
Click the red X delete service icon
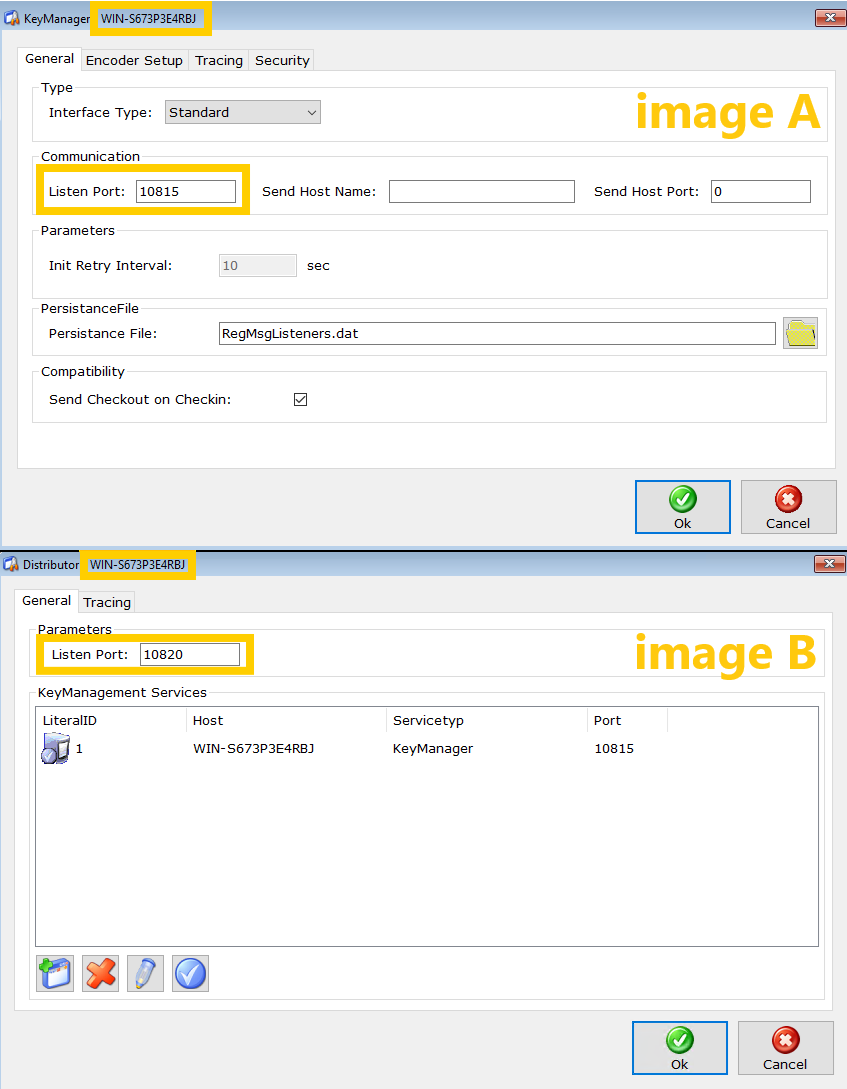[100, 973]
